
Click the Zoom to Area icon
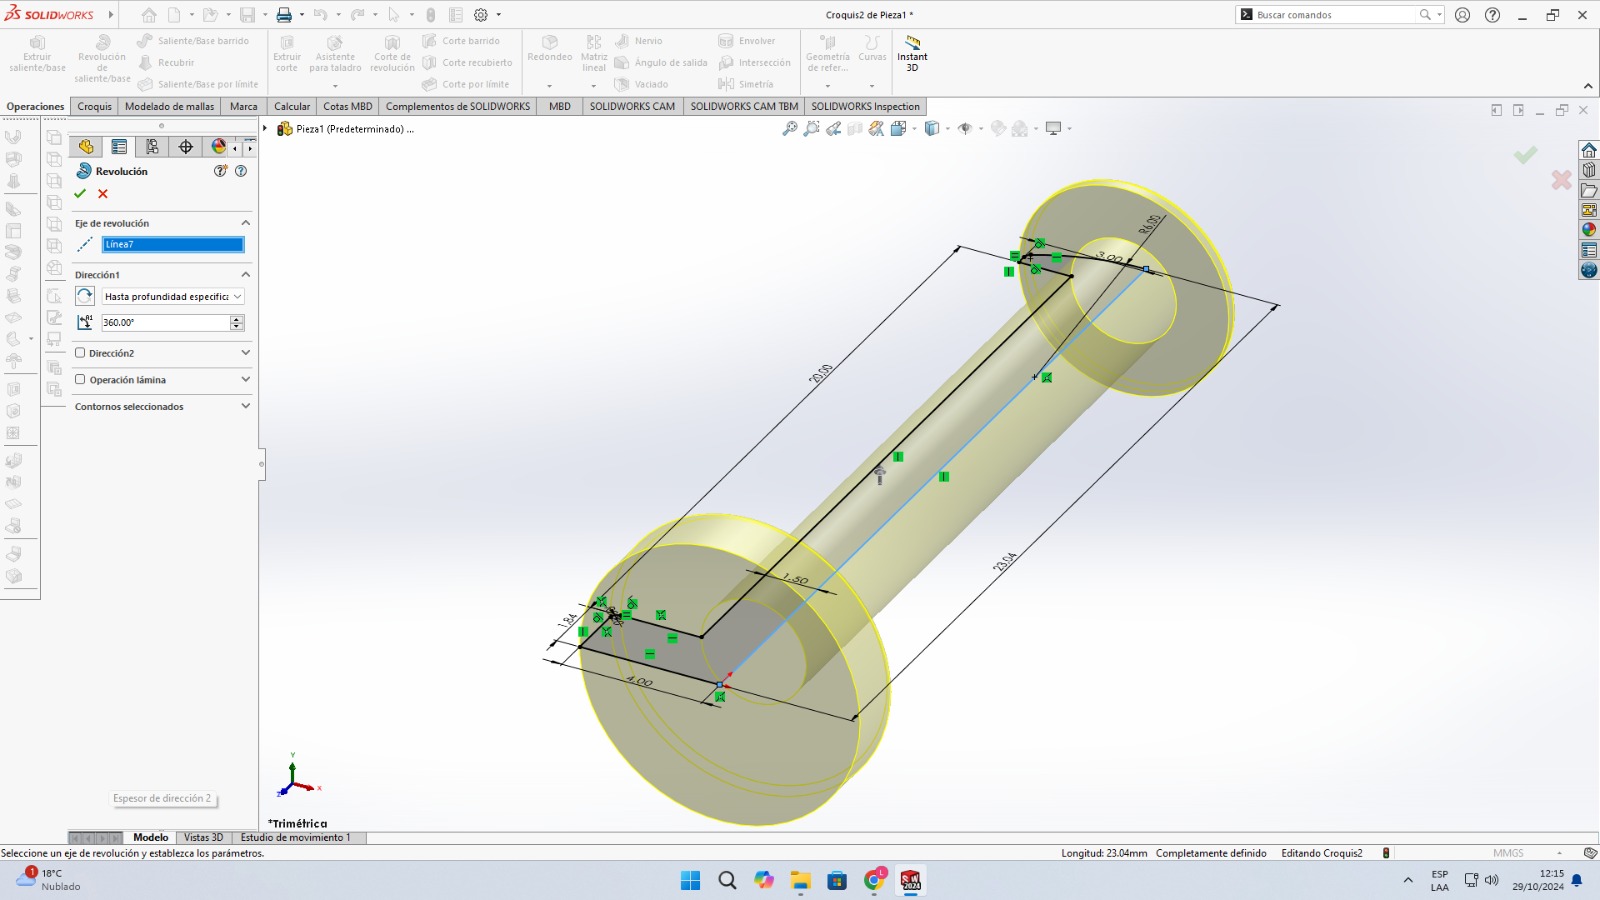(811, 129)
